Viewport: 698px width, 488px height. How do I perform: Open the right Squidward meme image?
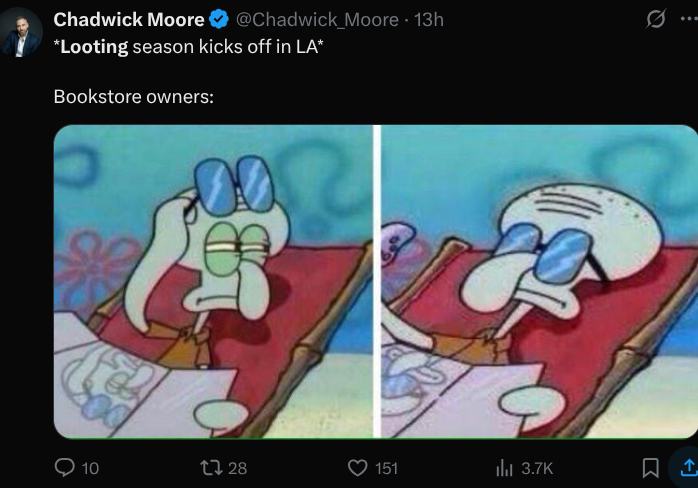(540, 281)
